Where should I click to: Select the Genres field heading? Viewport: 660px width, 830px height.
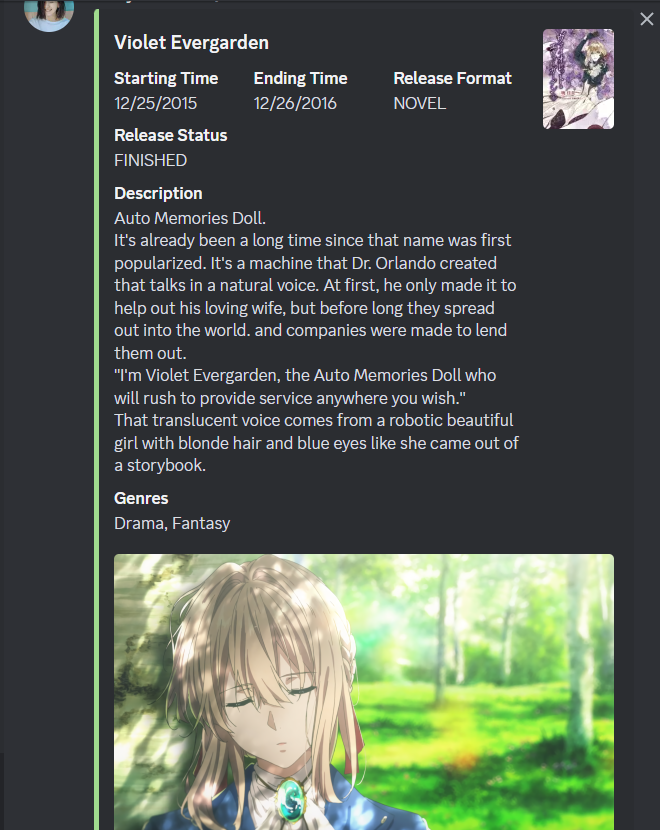coord(141,498)
